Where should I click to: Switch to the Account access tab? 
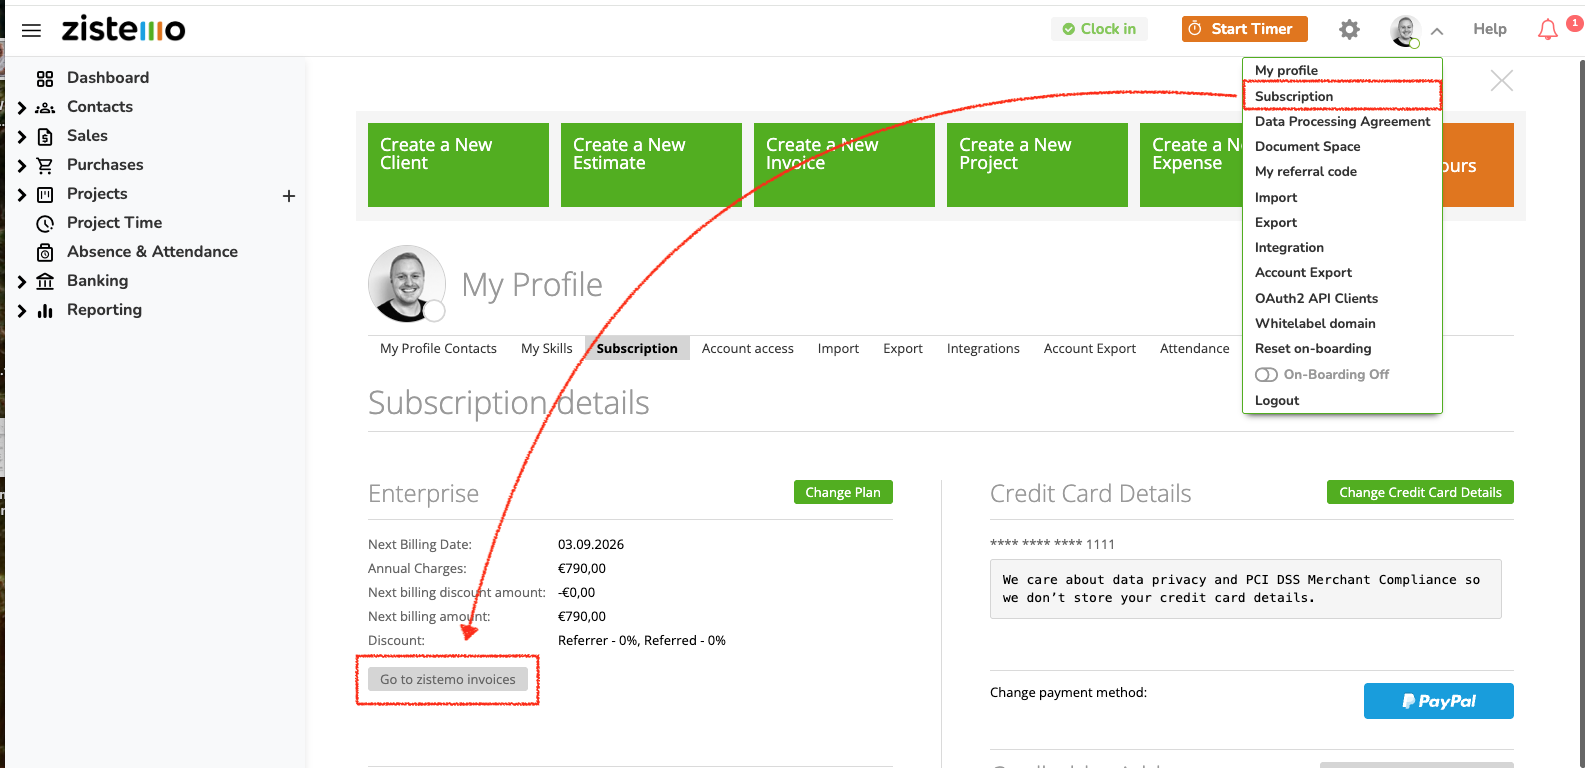point(747,348)
